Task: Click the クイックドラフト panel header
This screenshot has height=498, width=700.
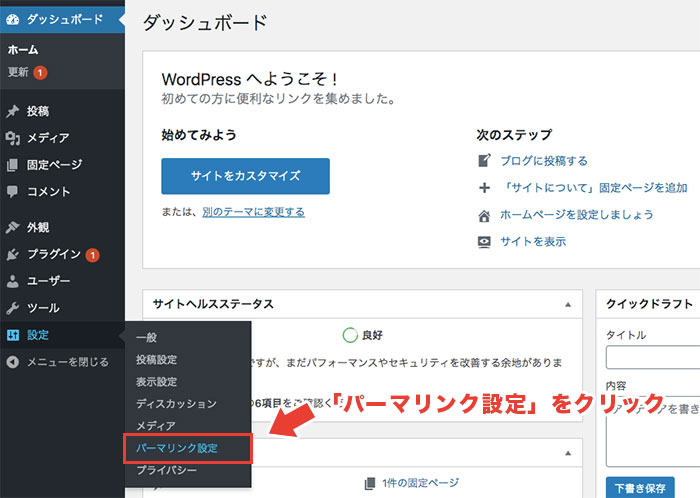Action: pyautogui.click(x=648, y=304)
